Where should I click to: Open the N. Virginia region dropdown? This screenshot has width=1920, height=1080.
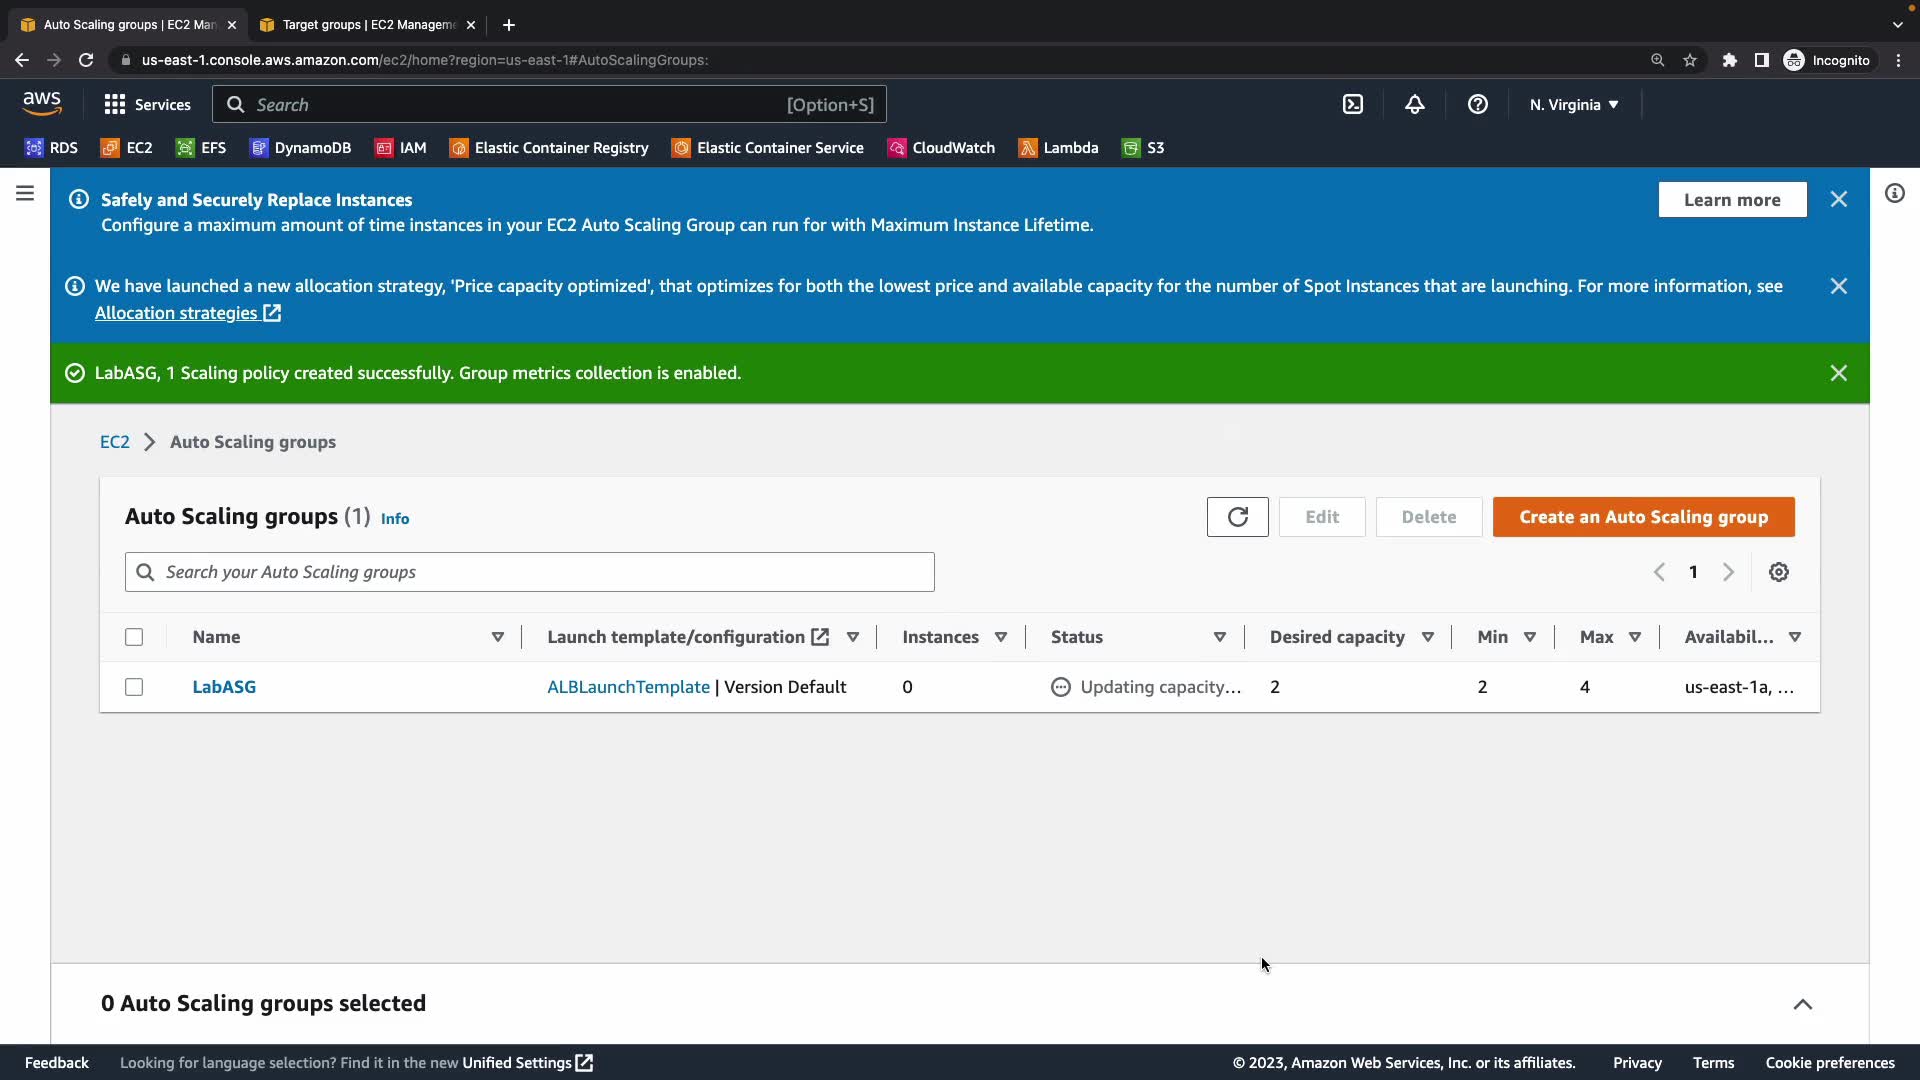tap(1573, 105)
